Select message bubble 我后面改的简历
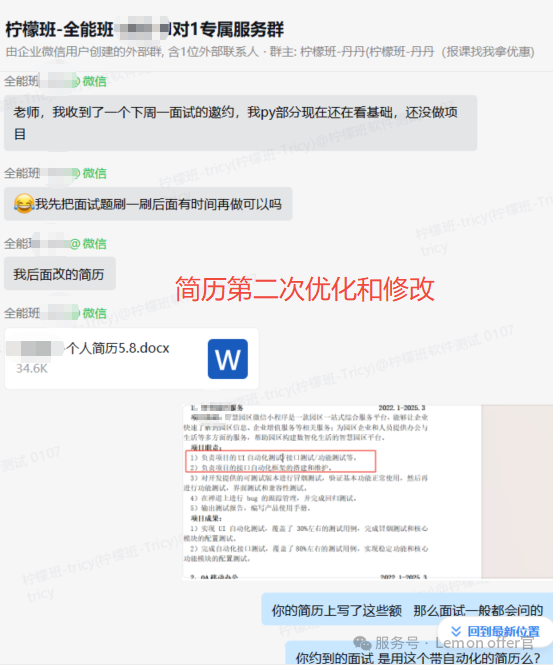The height and width of the screenshot is (665, 553). 60,274
